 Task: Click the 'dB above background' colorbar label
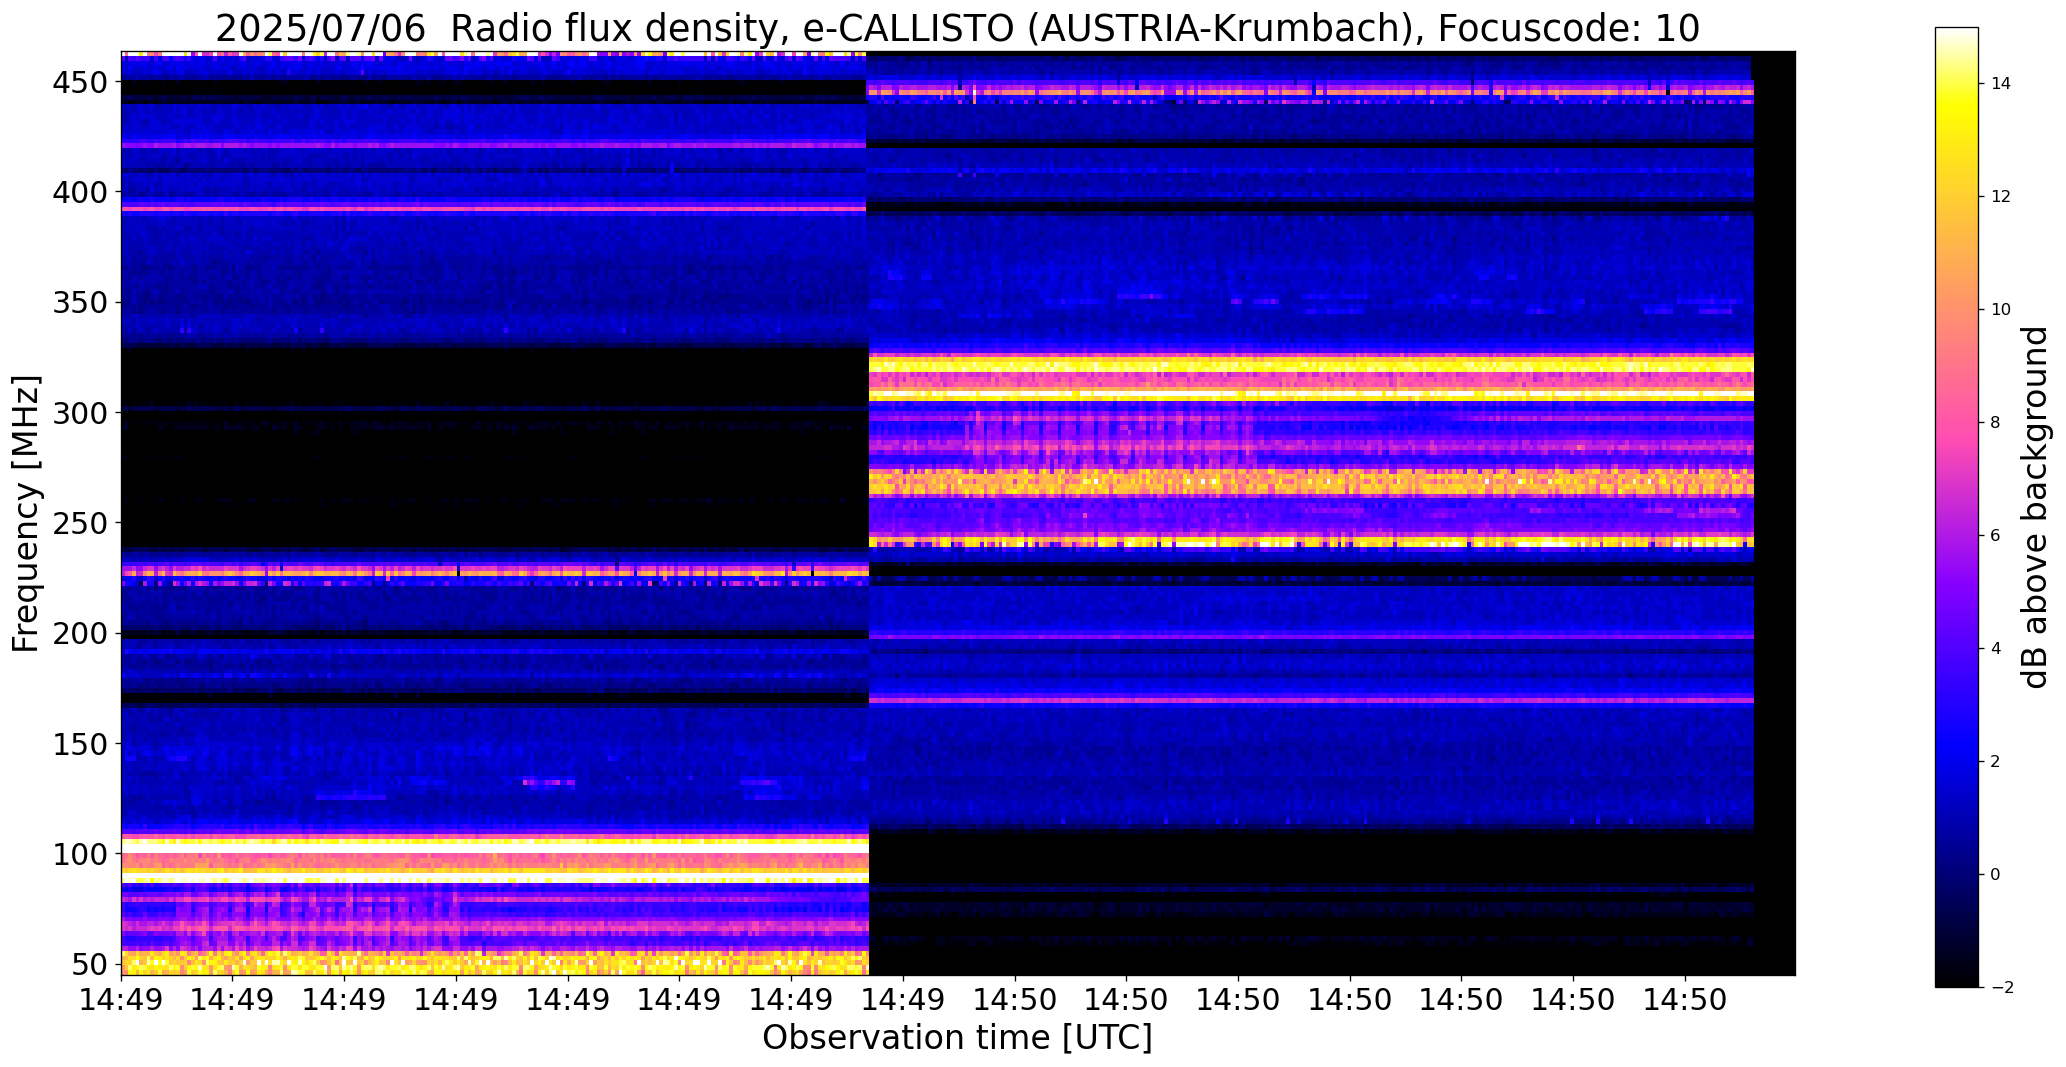[2036, 507]
